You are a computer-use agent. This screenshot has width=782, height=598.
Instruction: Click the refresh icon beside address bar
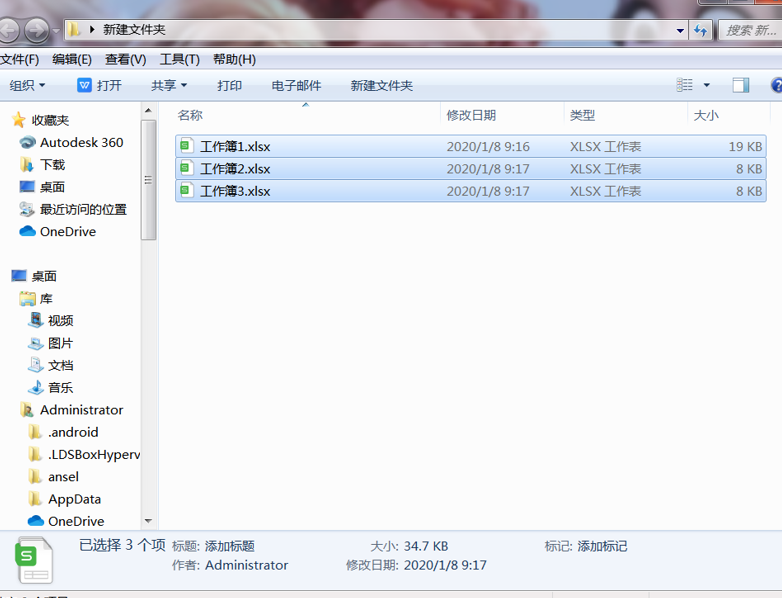pyautogui.click(x=701, y=31)
